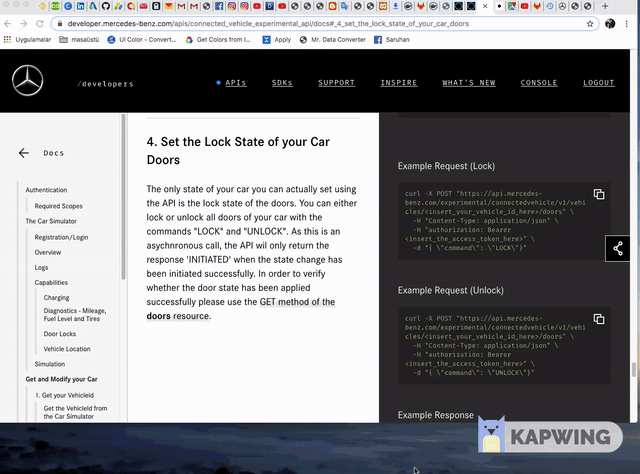The width and height of the screenshot is (640, 474).
Task: Click the floating share icon
Action: click(x=618, y=248)
